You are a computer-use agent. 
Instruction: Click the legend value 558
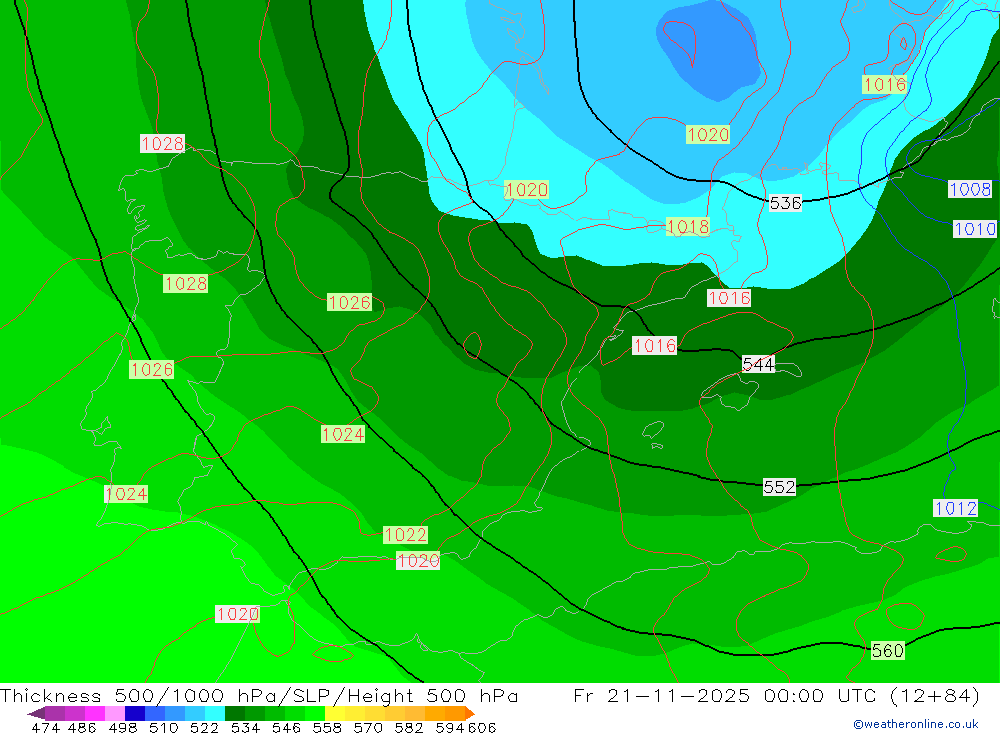tap(327, 727)
